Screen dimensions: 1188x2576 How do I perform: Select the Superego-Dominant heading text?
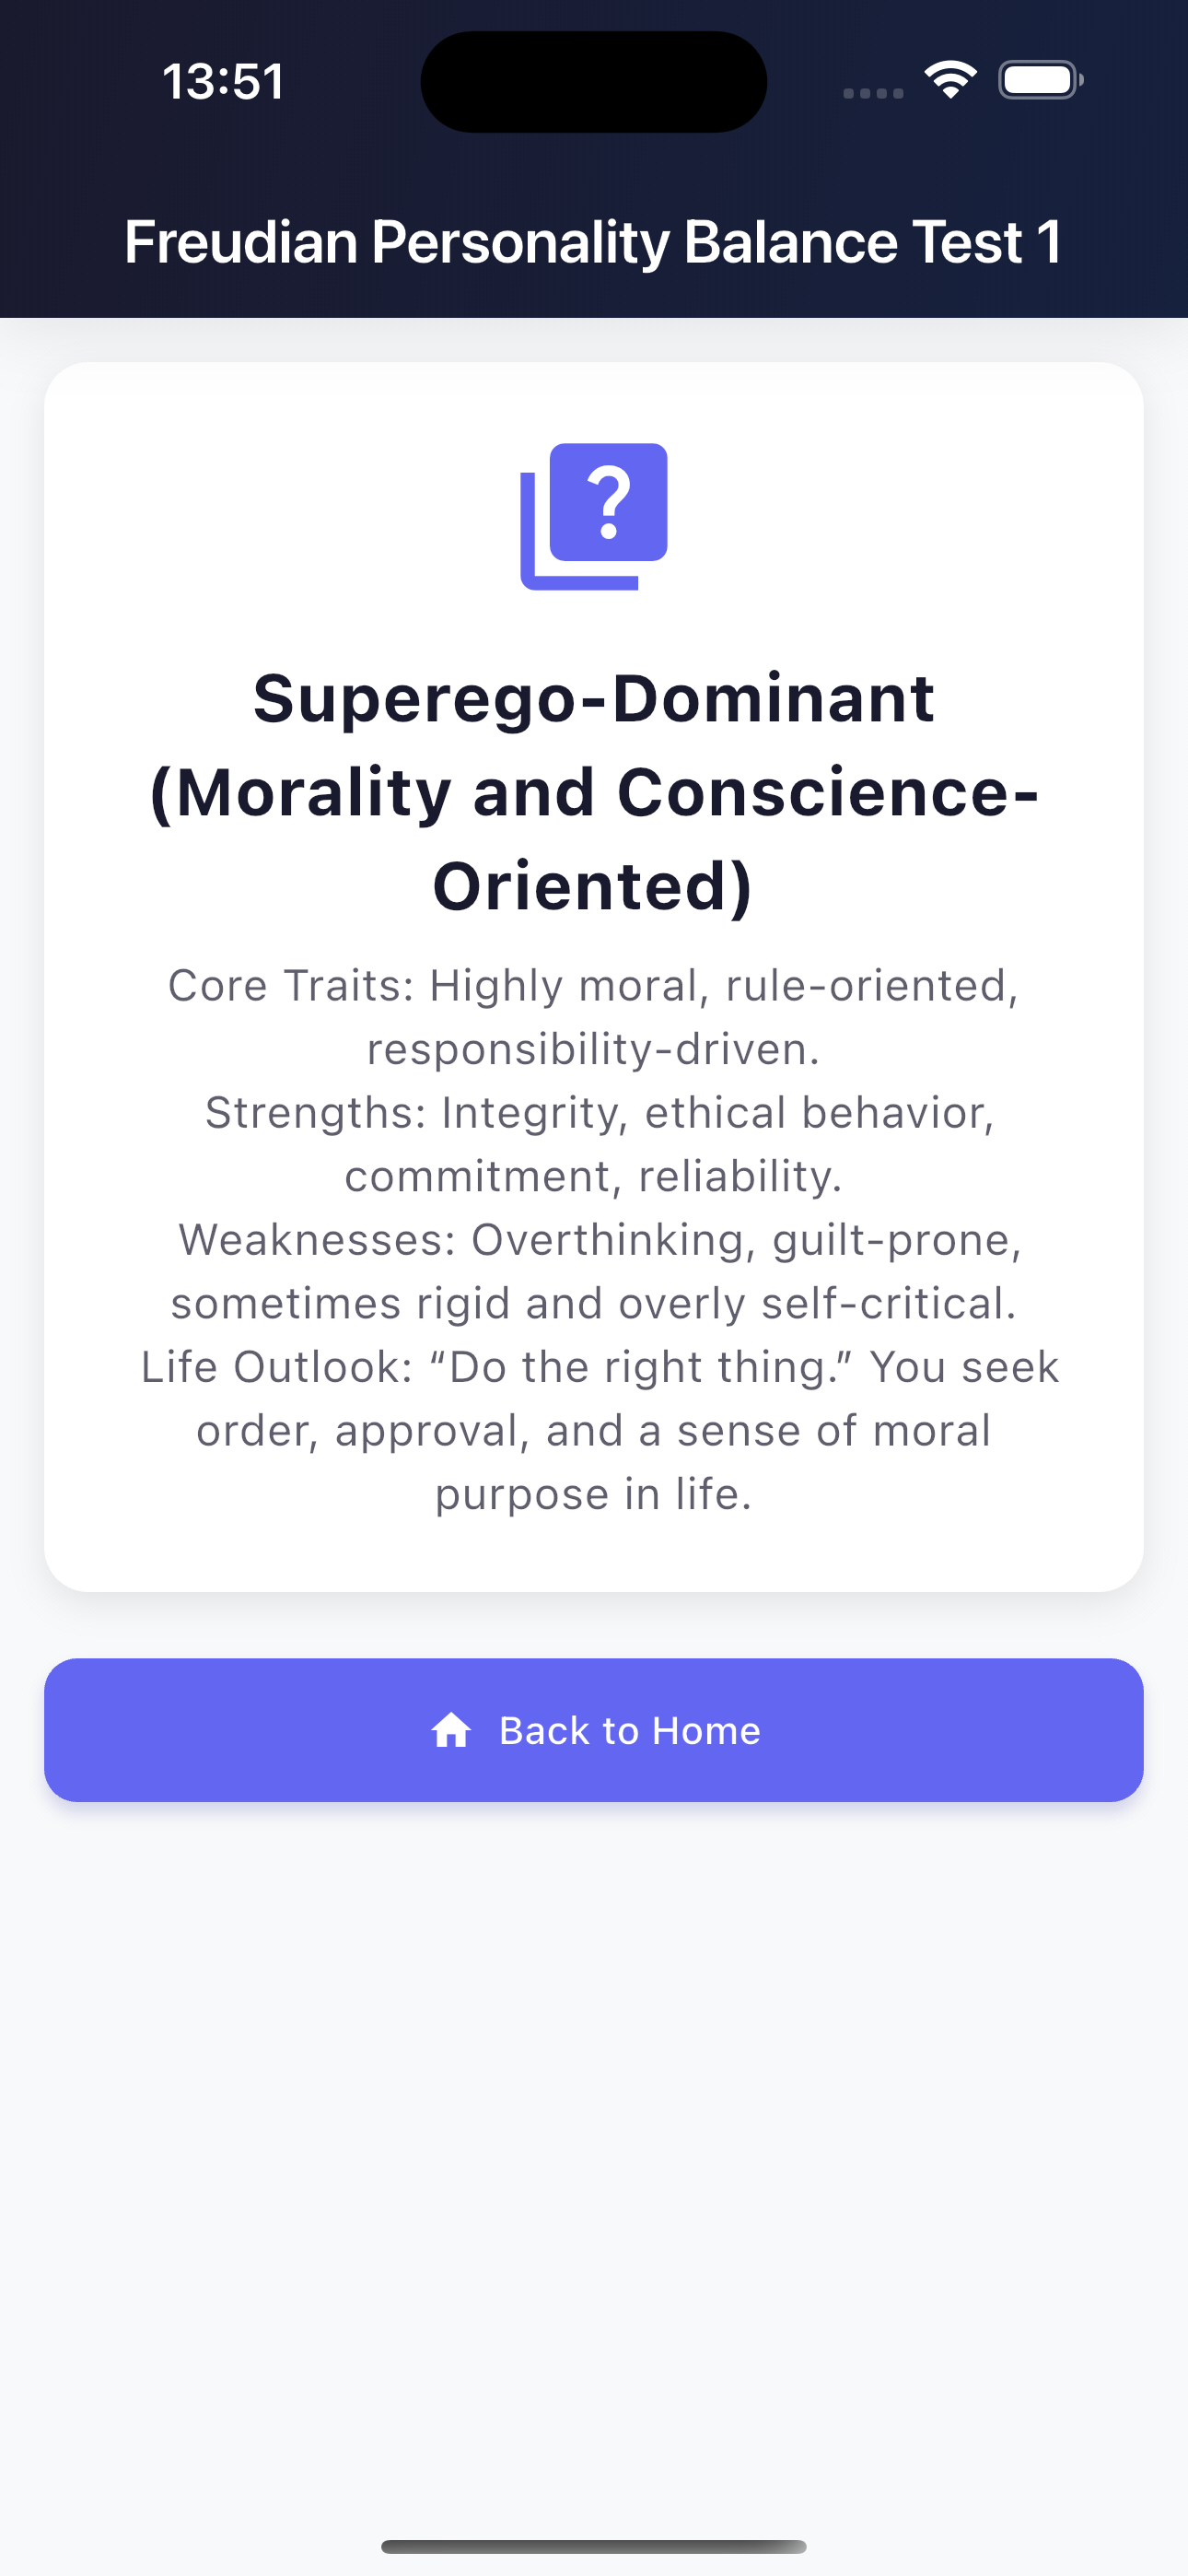point(593,698)
